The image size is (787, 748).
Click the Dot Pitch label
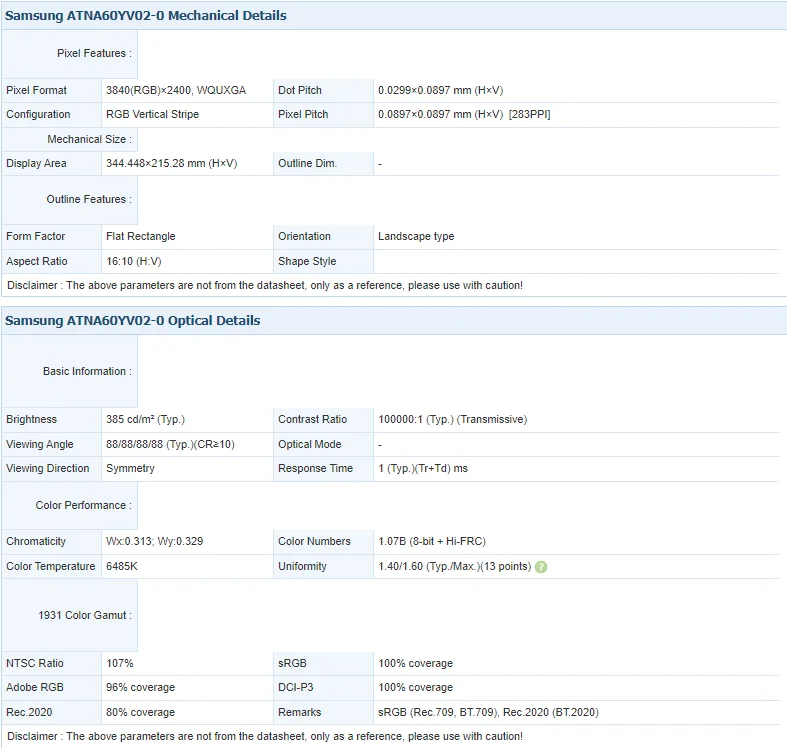(300, 90)
